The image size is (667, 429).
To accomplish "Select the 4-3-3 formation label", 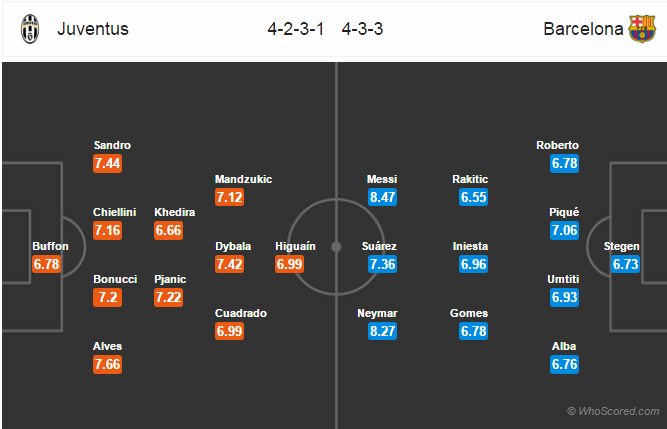I will 362,29.
